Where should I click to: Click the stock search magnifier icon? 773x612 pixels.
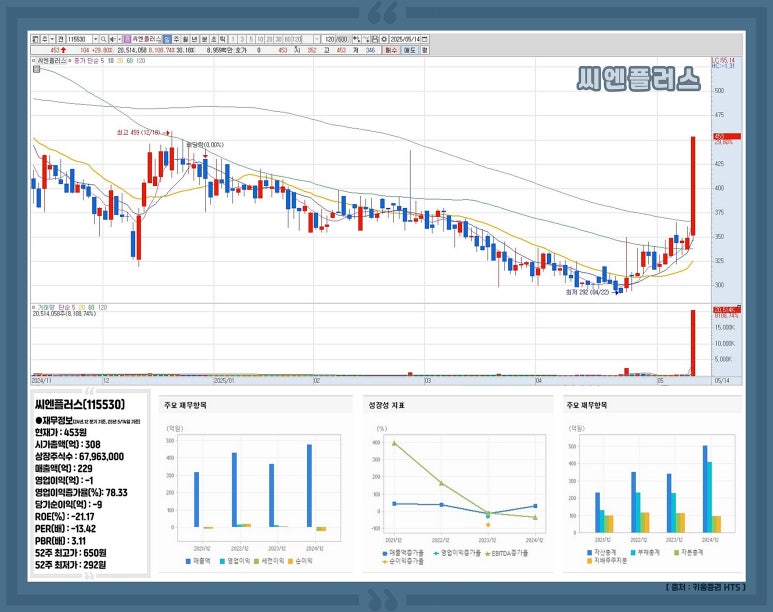tap(104, 39)
